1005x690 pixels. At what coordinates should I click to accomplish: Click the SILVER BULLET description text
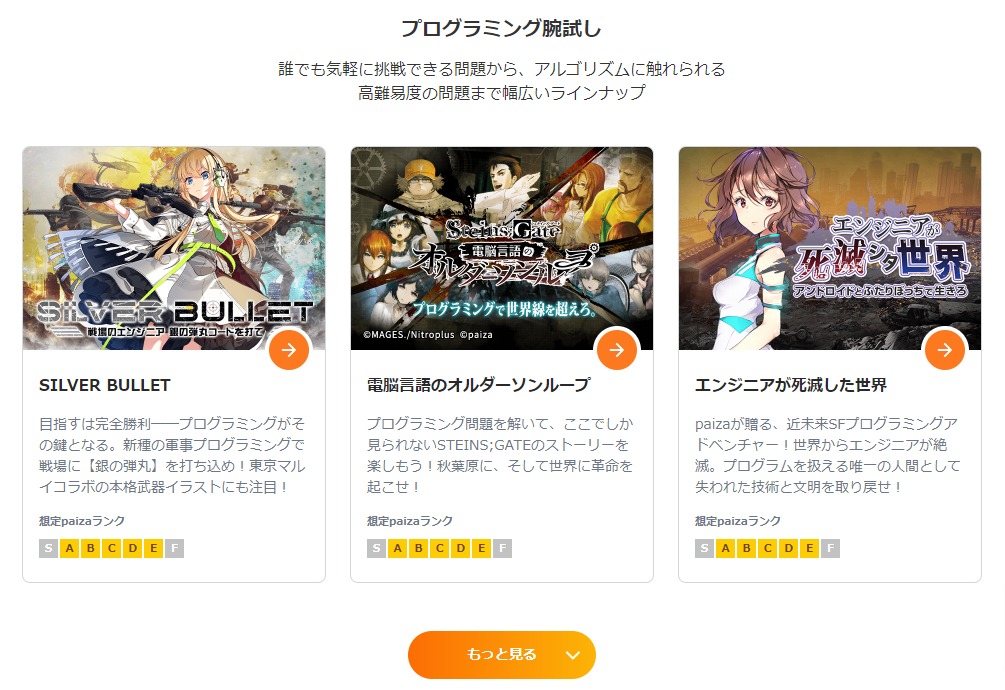tap(172, 456)
